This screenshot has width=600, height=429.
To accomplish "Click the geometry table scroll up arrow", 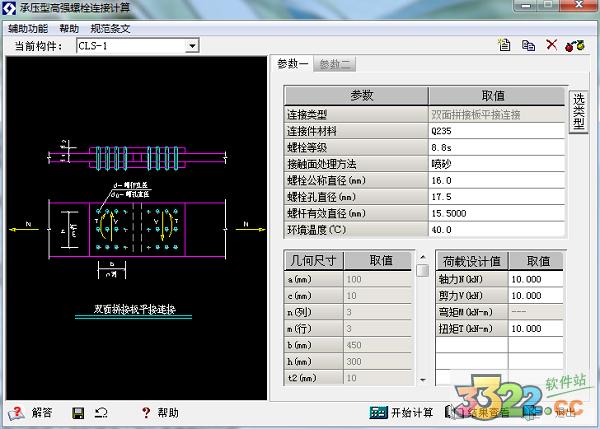I will pos(422,256).
